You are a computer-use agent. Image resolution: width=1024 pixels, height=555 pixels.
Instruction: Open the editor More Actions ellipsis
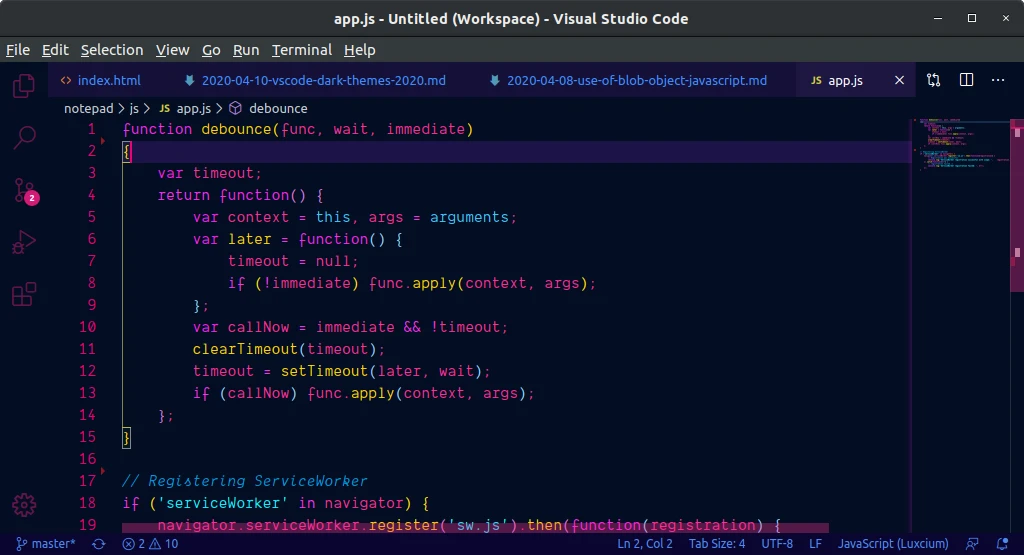click(998, 80)
